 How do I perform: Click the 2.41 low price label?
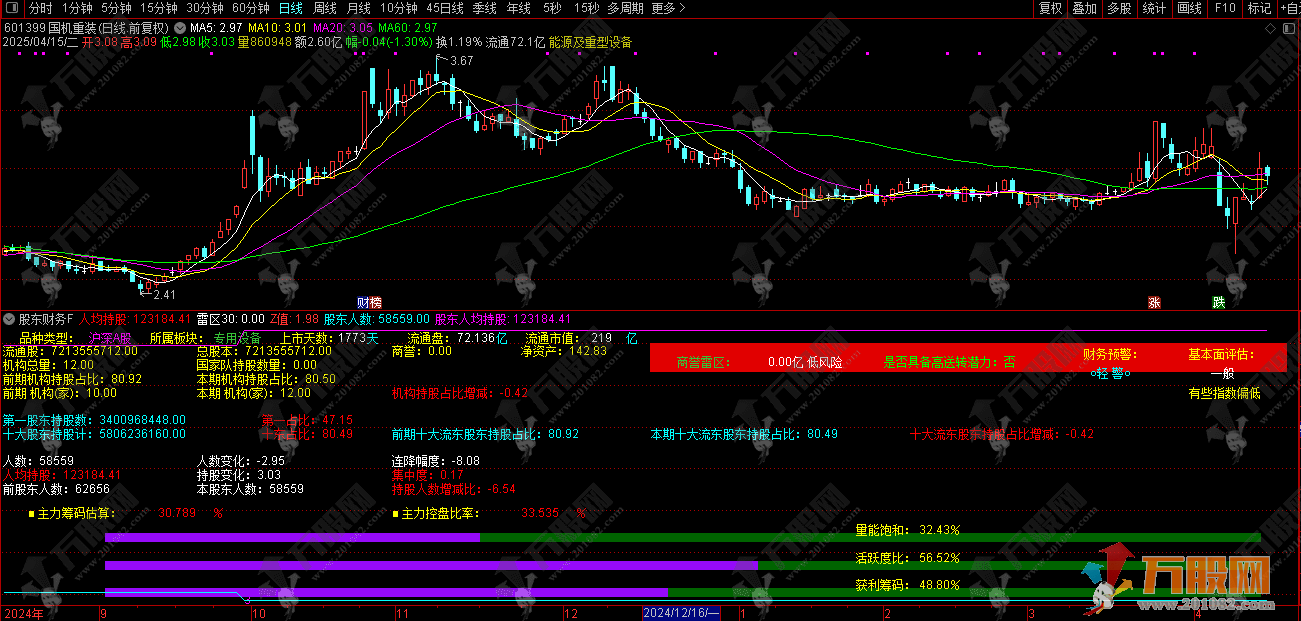tap(164, 294)
